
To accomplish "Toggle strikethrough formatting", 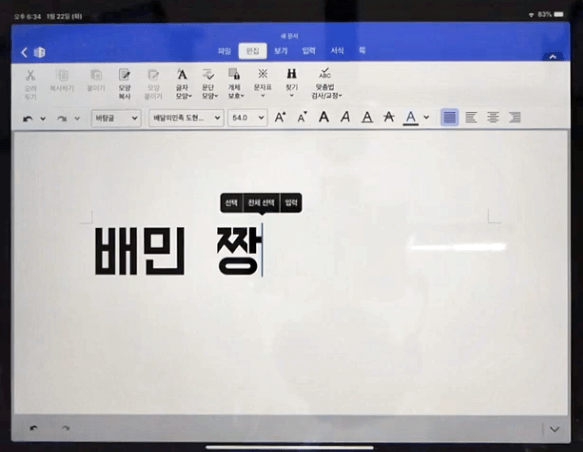I will click(389, 117).
